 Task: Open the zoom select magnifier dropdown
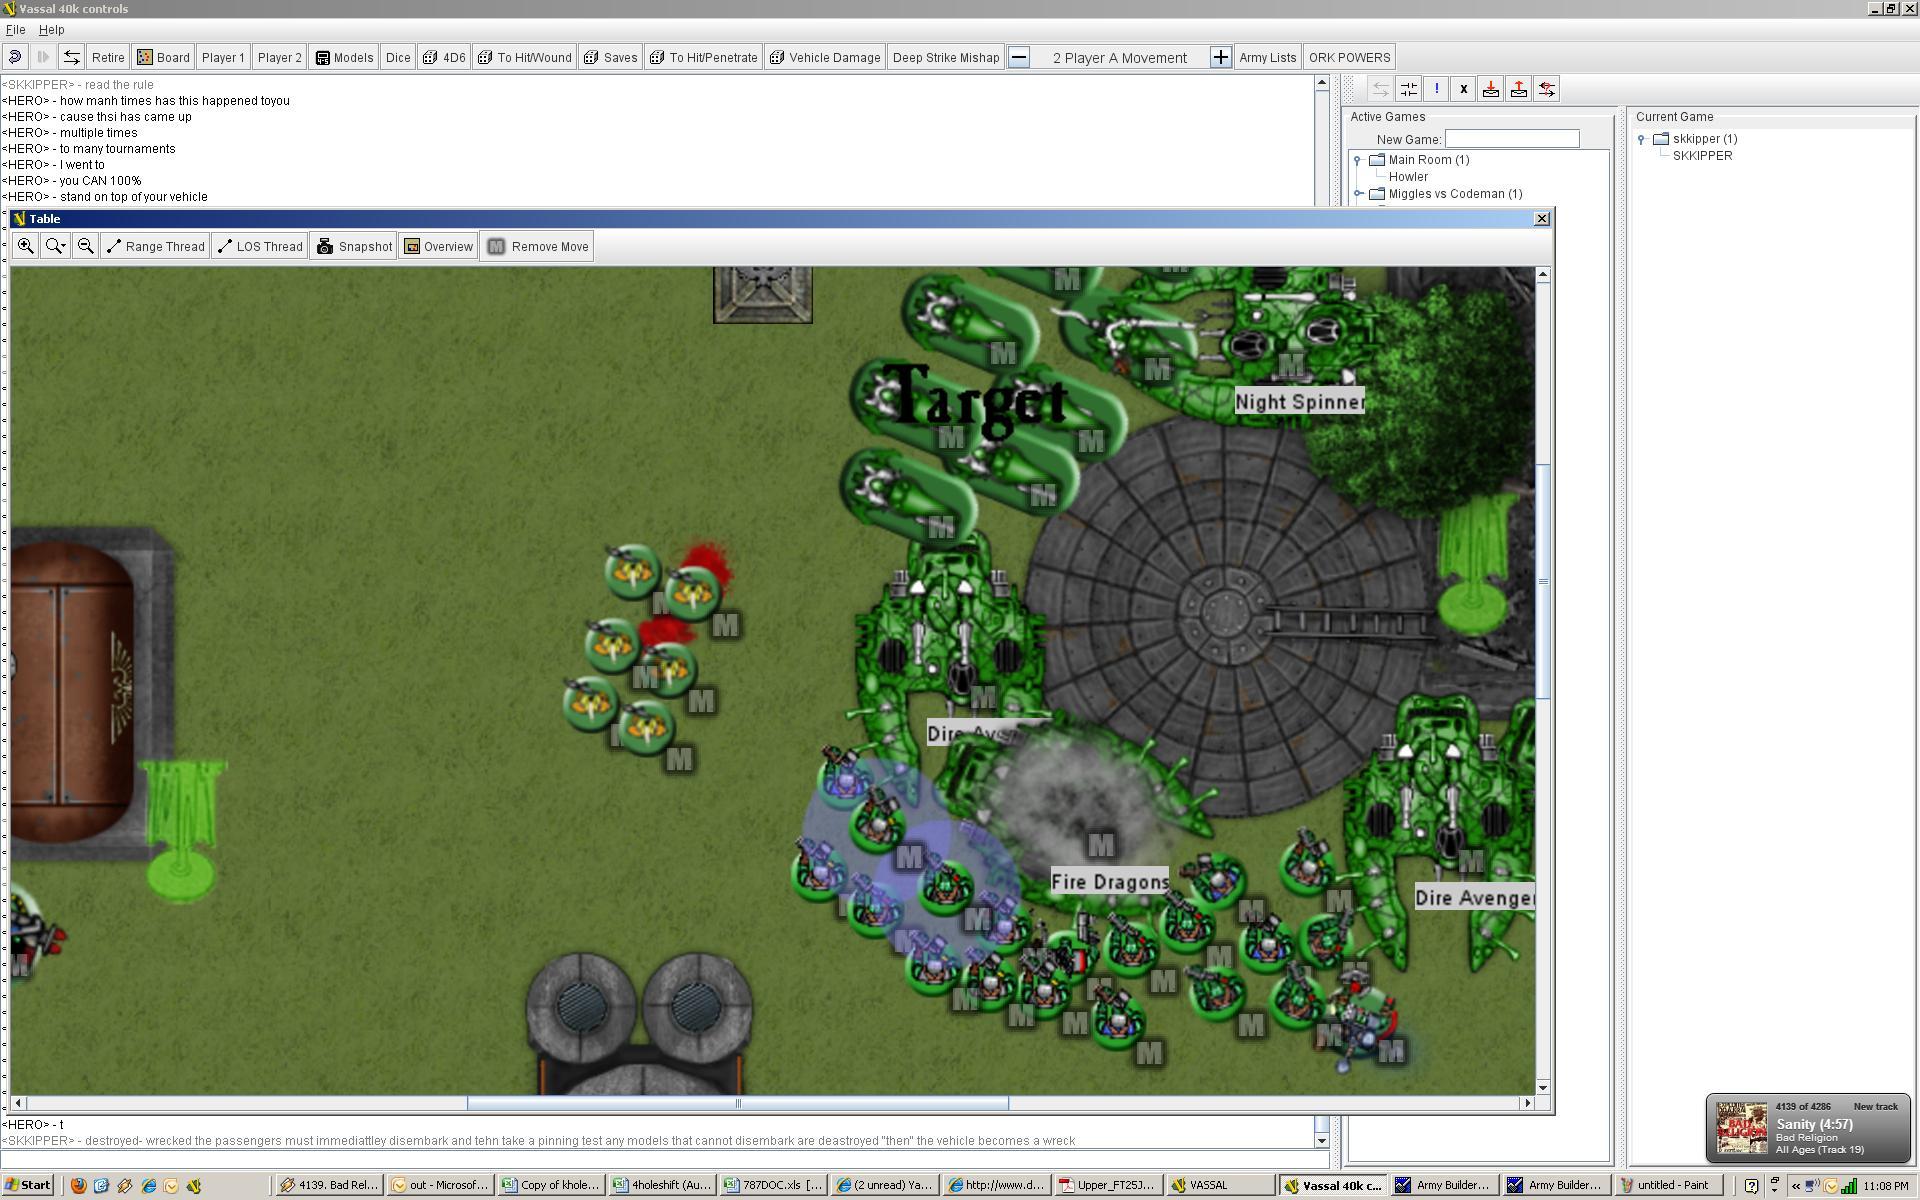(x=56, y=246)
